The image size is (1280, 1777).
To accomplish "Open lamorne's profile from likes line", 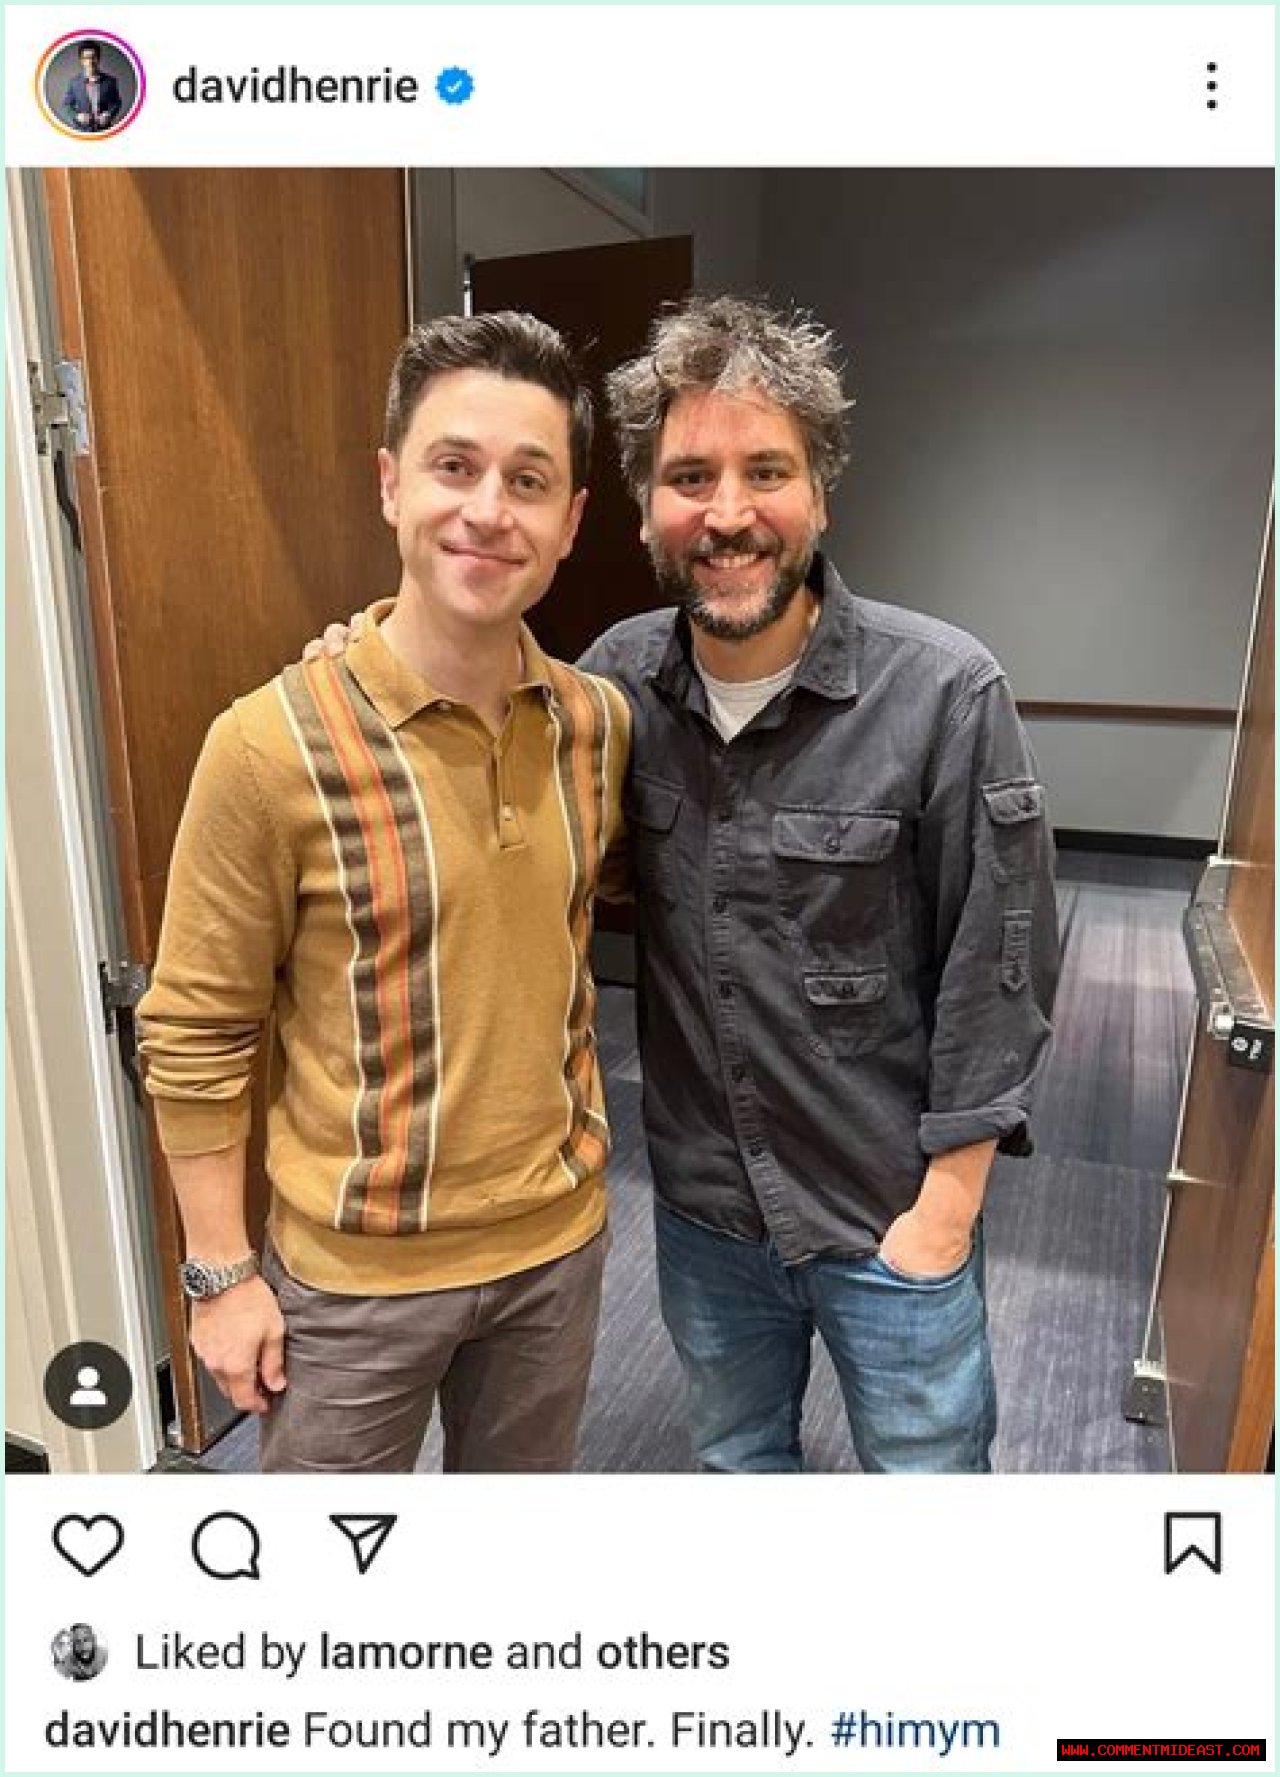I will [x=405, y=1652].
